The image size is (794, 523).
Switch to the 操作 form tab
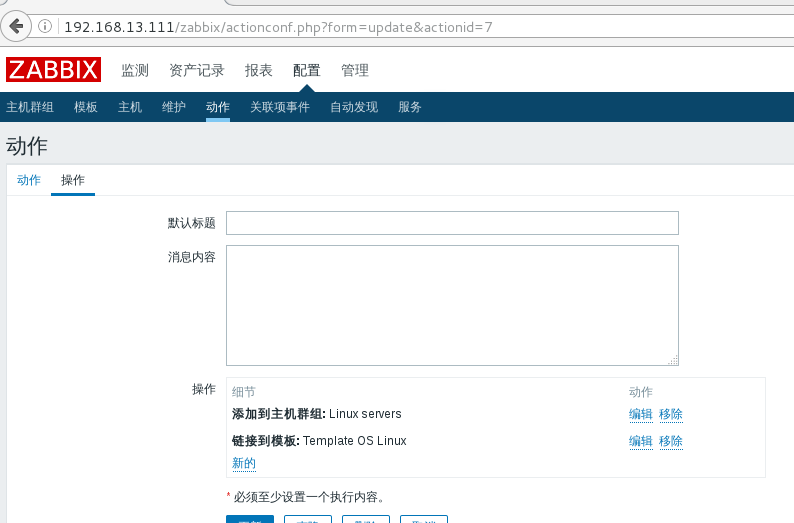[x=72, y=180]
